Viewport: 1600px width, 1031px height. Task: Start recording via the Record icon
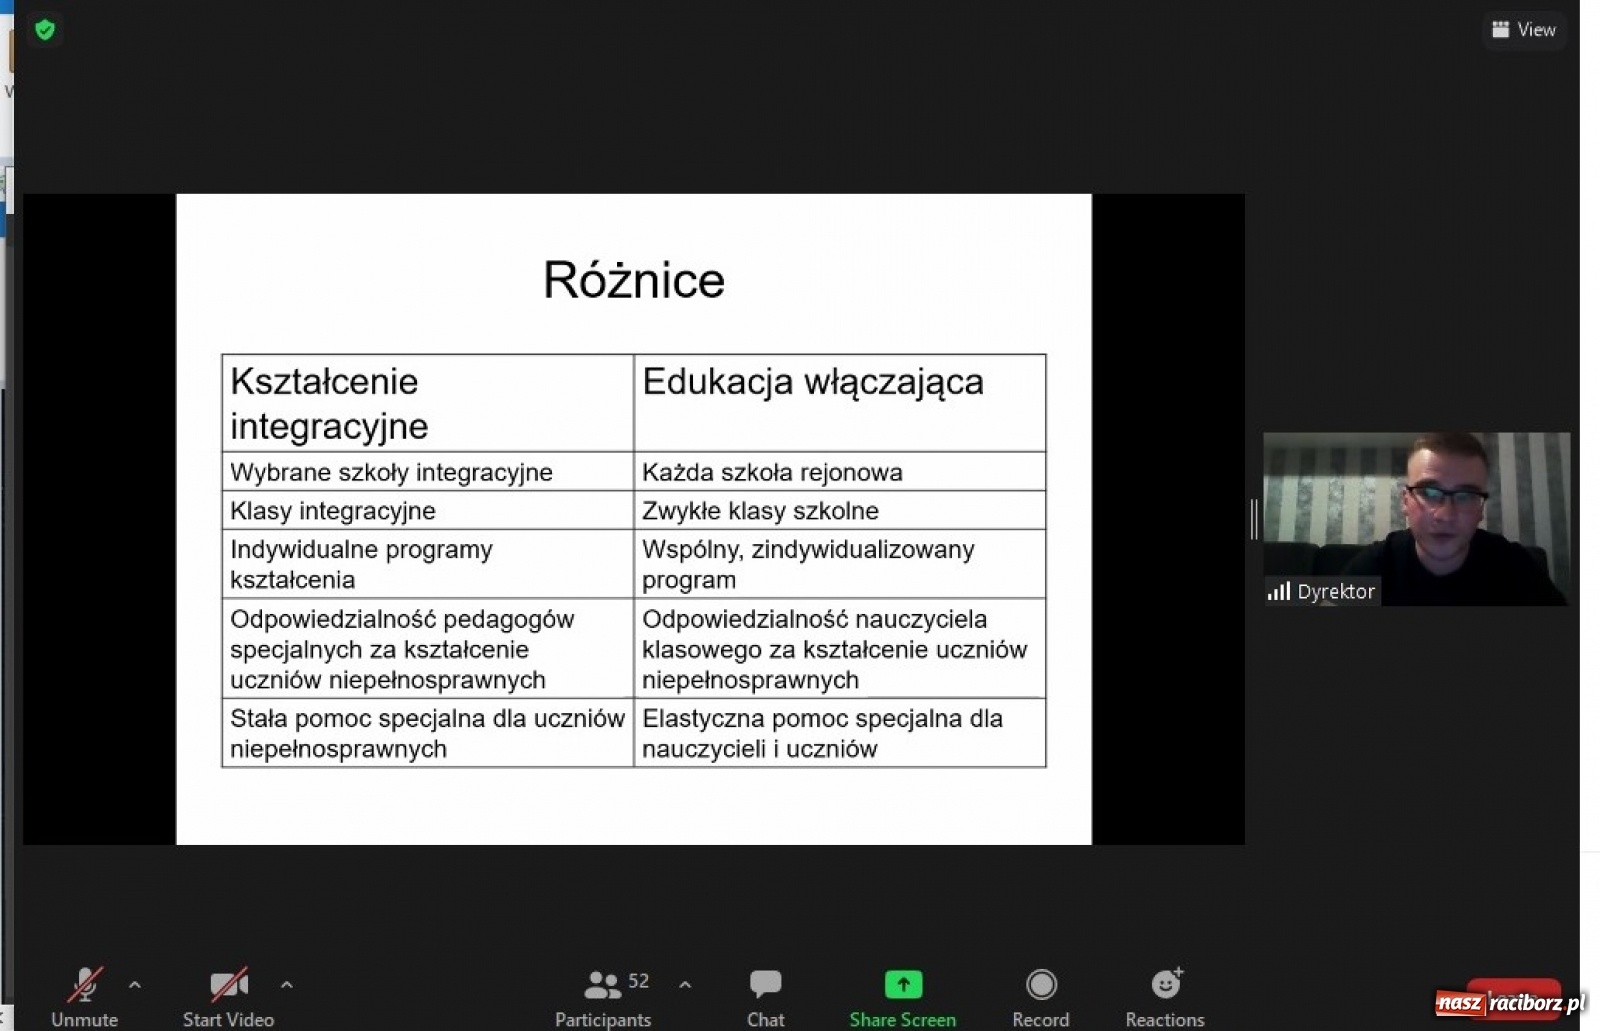click(x=1041, y=983)
